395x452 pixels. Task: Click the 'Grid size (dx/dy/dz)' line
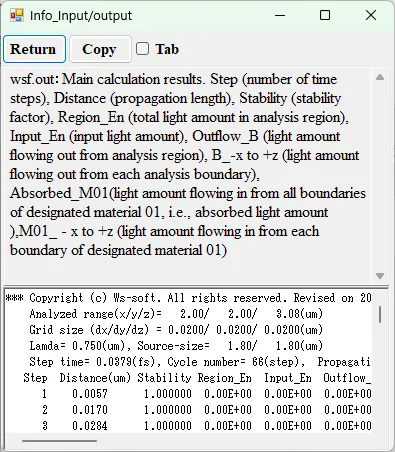tap(176, 330)
